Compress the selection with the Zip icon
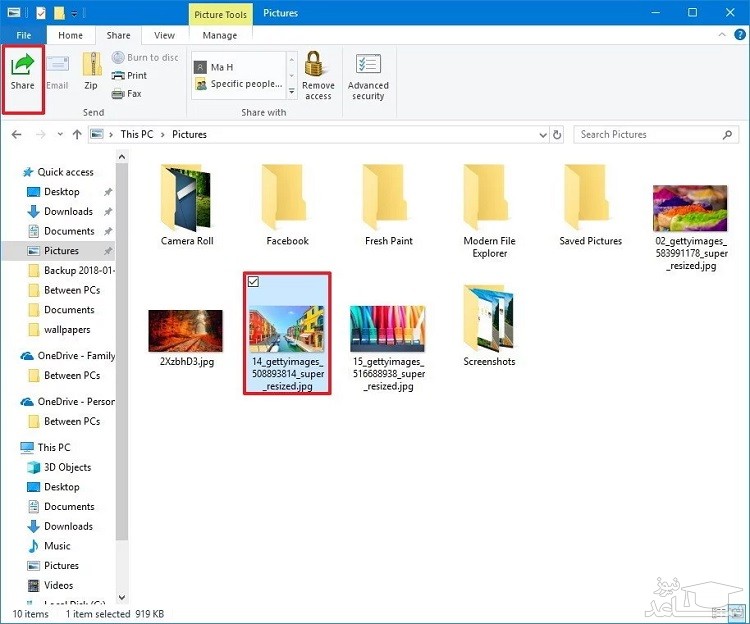 91,72
